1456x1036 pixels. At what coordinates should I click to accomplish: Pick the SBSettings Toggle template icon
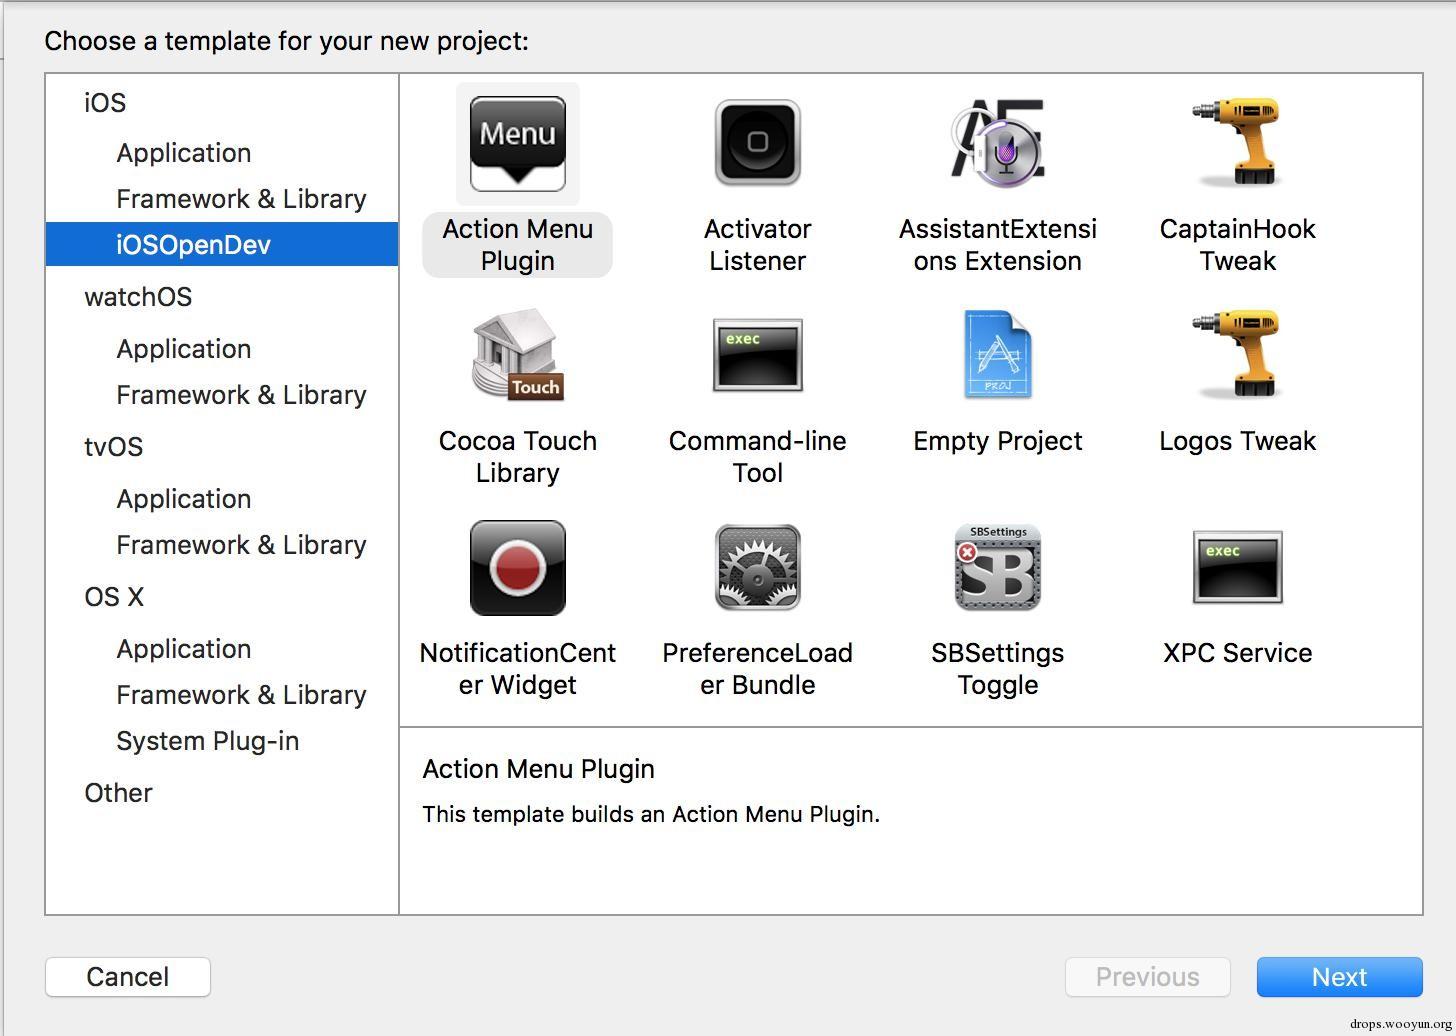click(997, 567)
